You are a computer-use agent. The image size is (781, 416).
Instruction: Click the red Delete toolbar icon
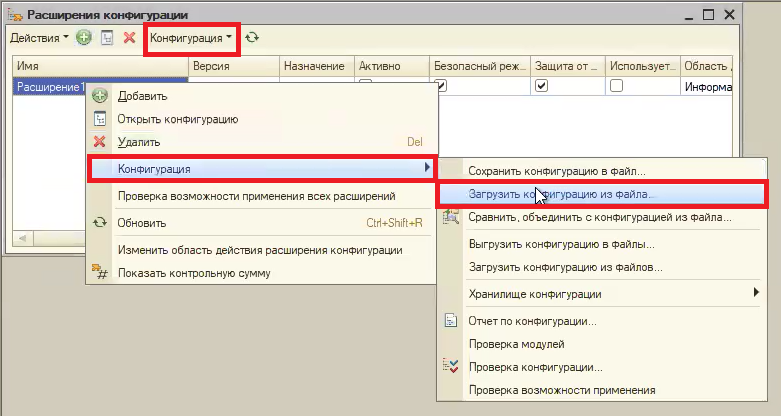pyautogui.click(x=130, y=37)
